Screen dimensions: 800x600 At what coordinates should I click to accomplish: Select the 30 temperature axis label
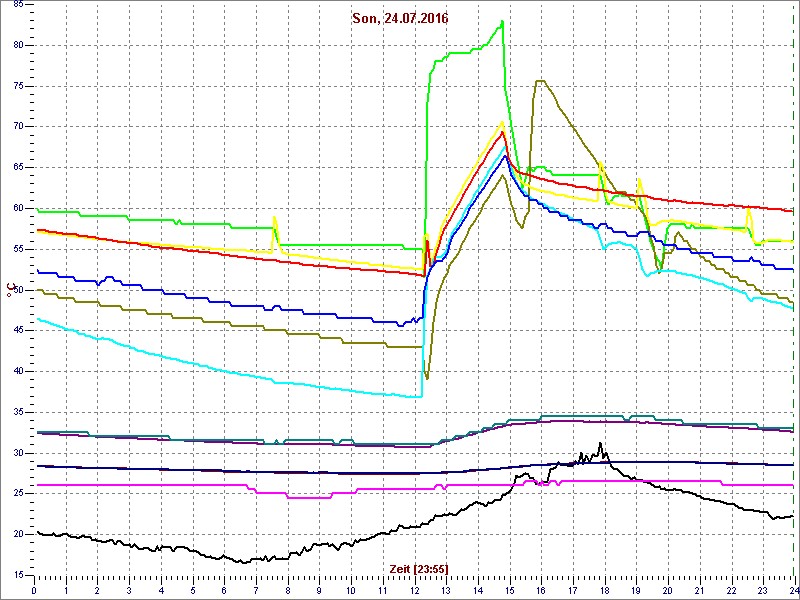point(17,454)
